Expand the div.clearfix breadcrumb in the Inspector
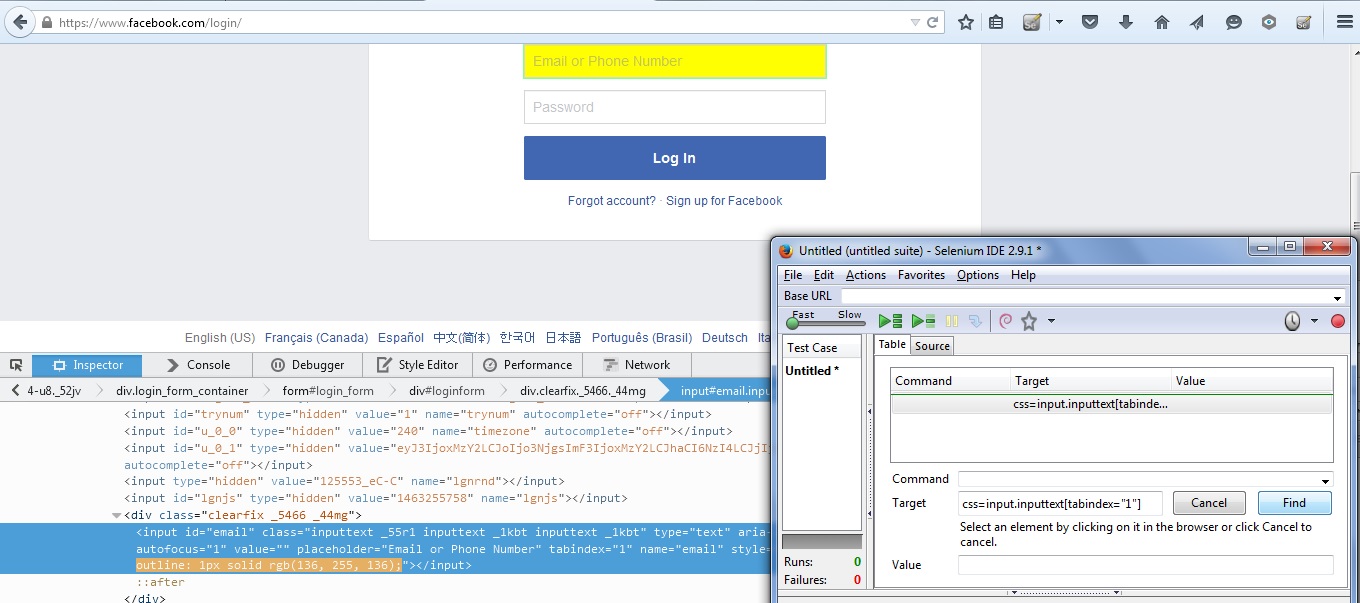 coord(584,390)
